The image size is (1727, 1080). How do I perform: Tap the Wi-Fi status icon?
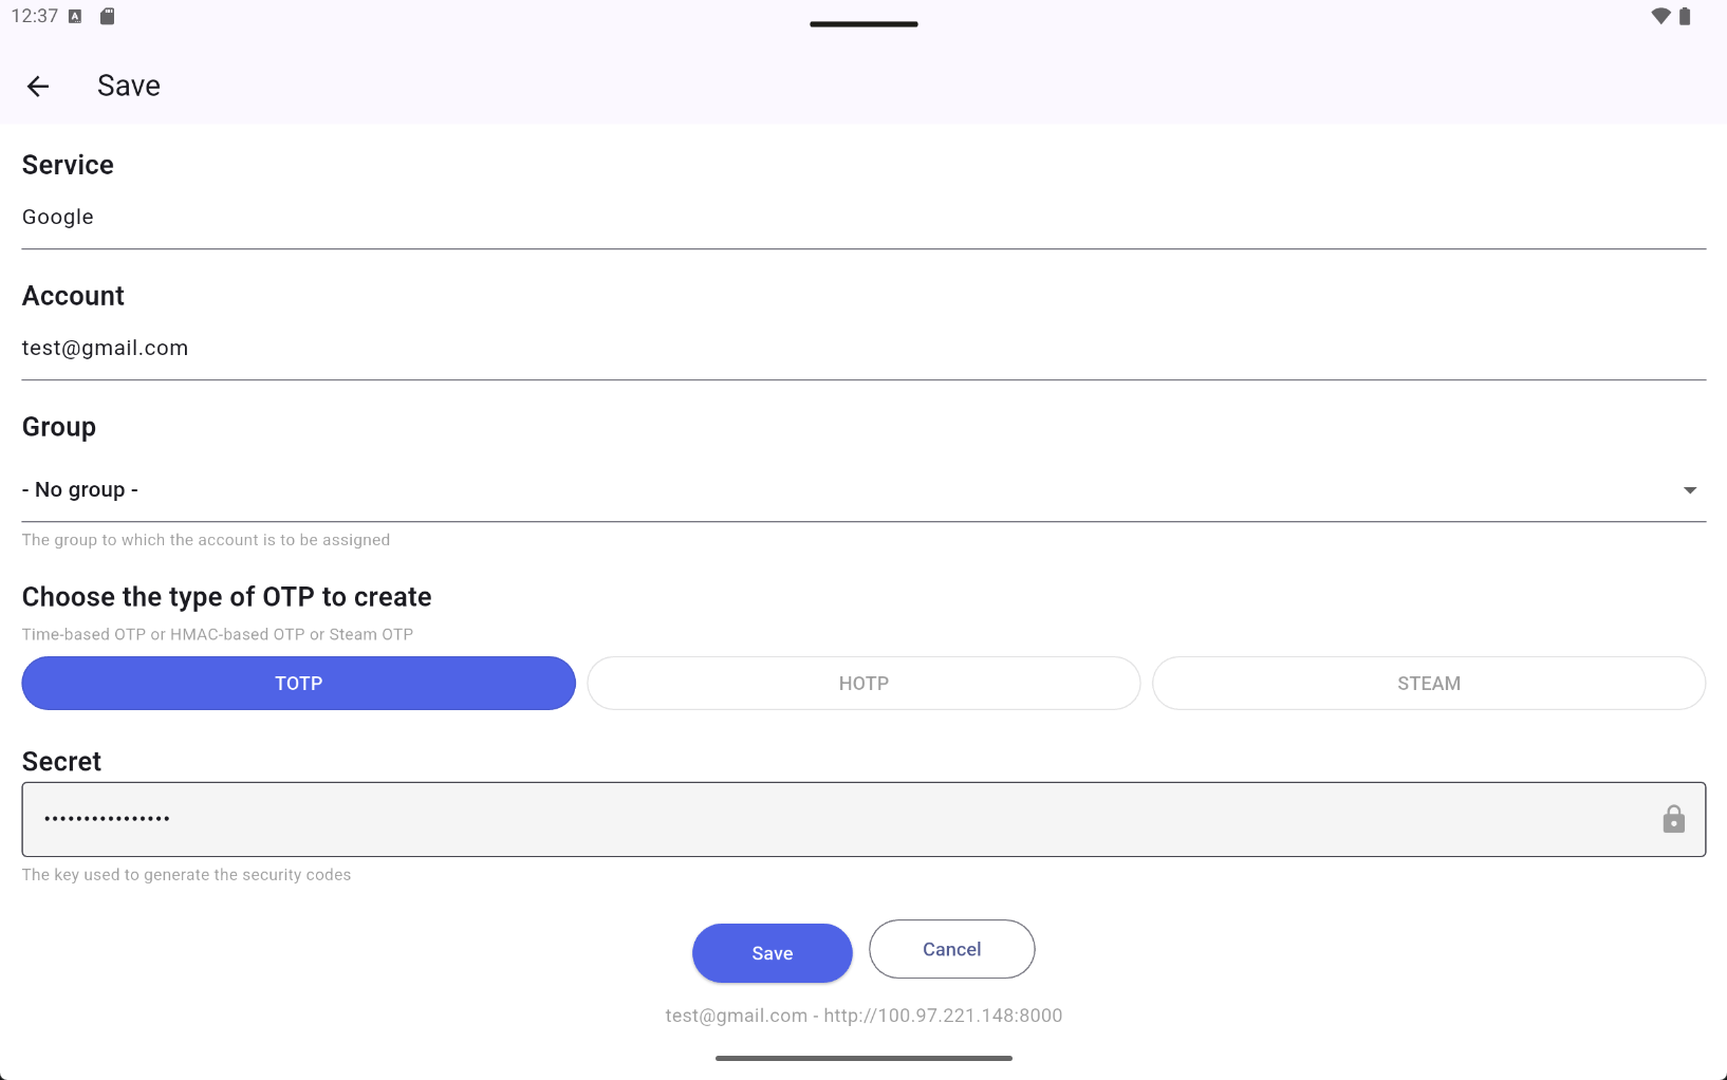point(1660,16)
